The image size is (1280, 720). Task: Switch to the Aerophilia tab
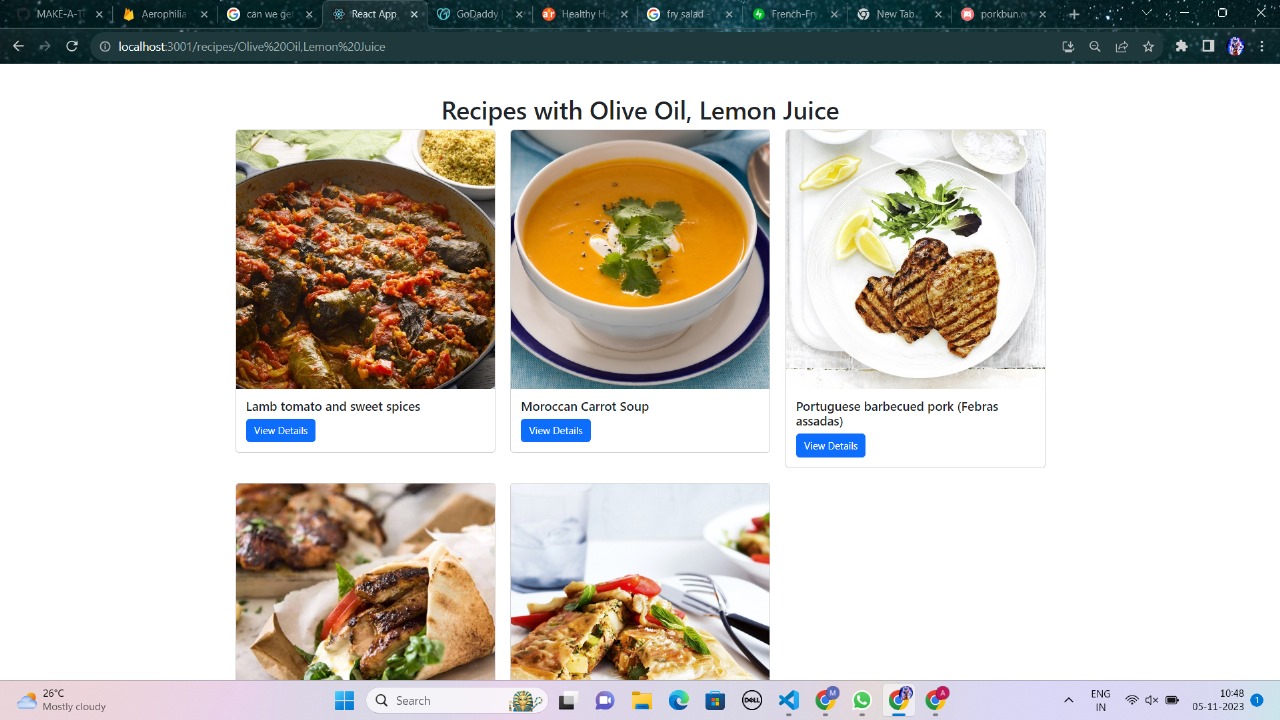(162, 14)
